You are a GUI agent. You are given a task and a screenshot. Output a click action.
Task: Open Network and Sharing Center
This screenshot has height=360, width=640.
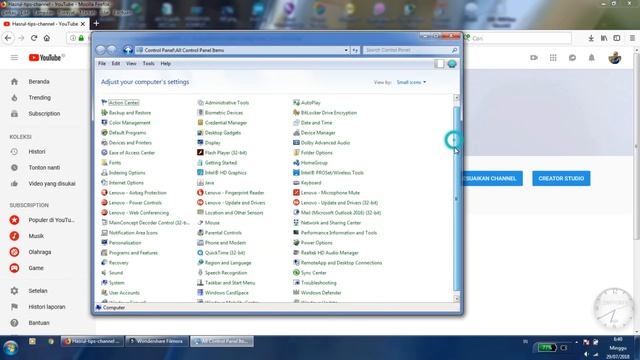coord(327,223)
